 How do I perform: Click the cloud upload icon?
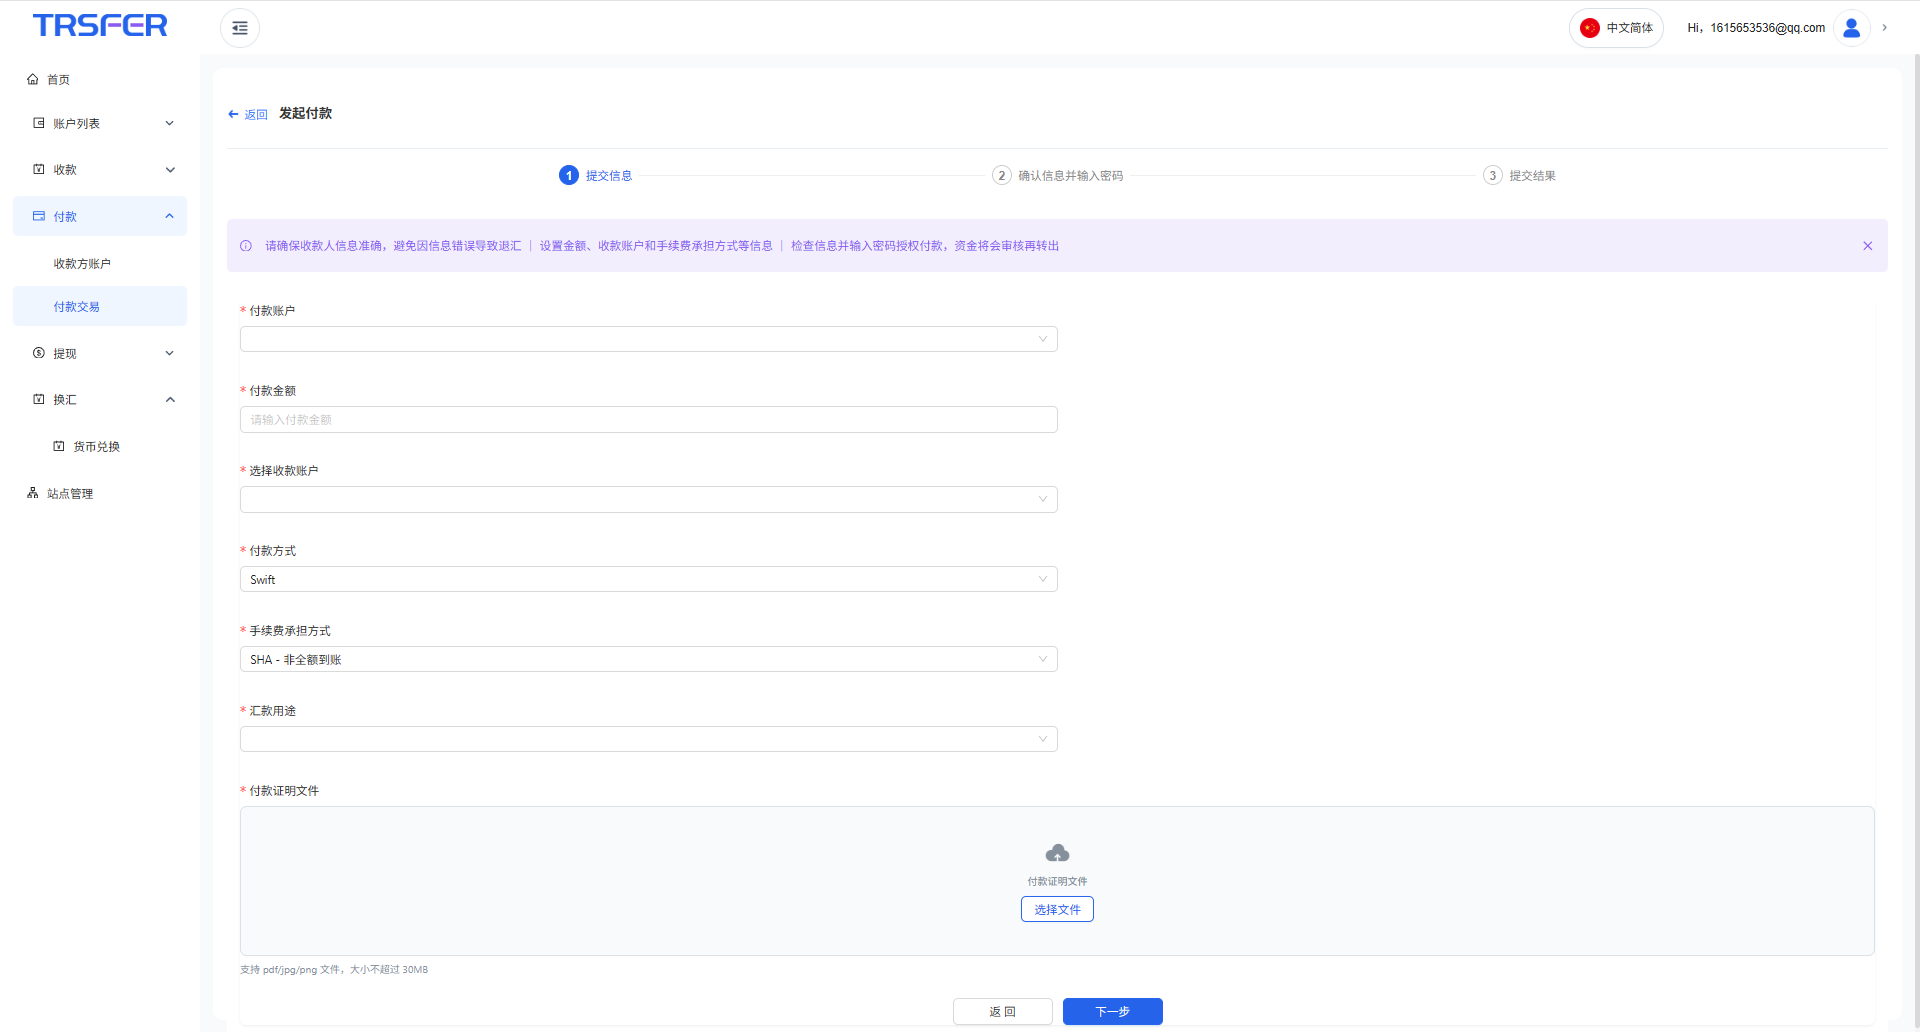(1057, 853)
